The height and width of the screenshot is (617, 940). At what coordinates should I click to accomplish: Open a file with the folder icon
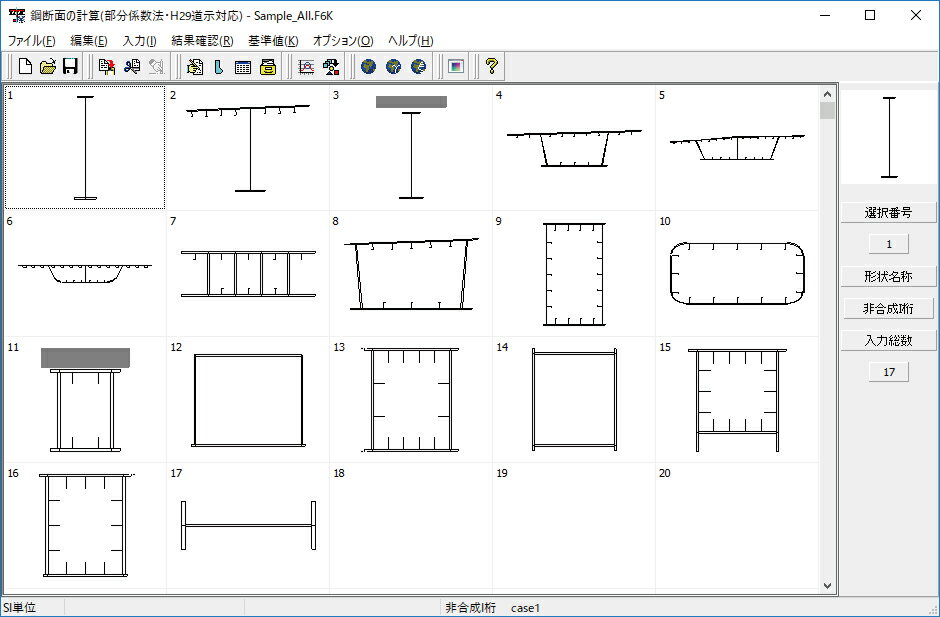click(x=47, y=66)
